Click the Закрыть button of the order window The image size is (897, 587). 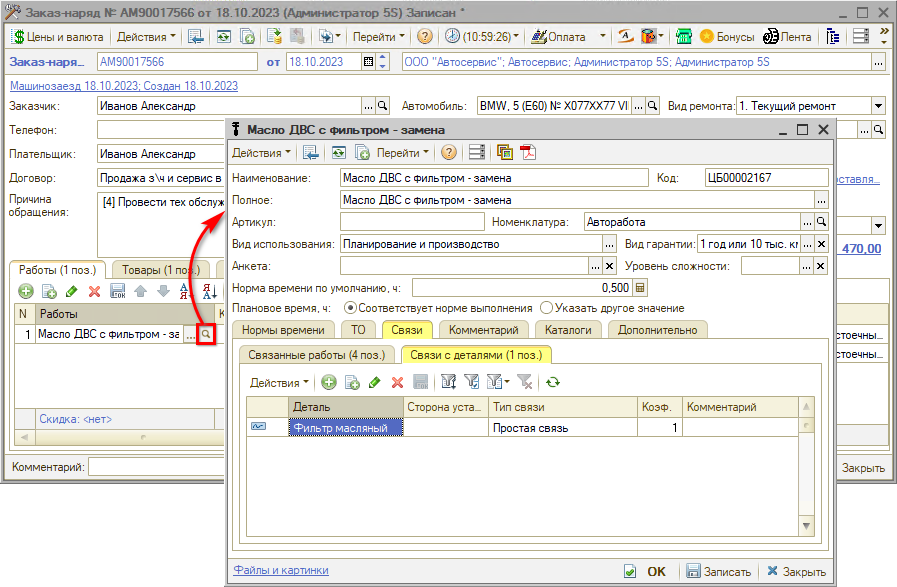[x=863, y=467]
